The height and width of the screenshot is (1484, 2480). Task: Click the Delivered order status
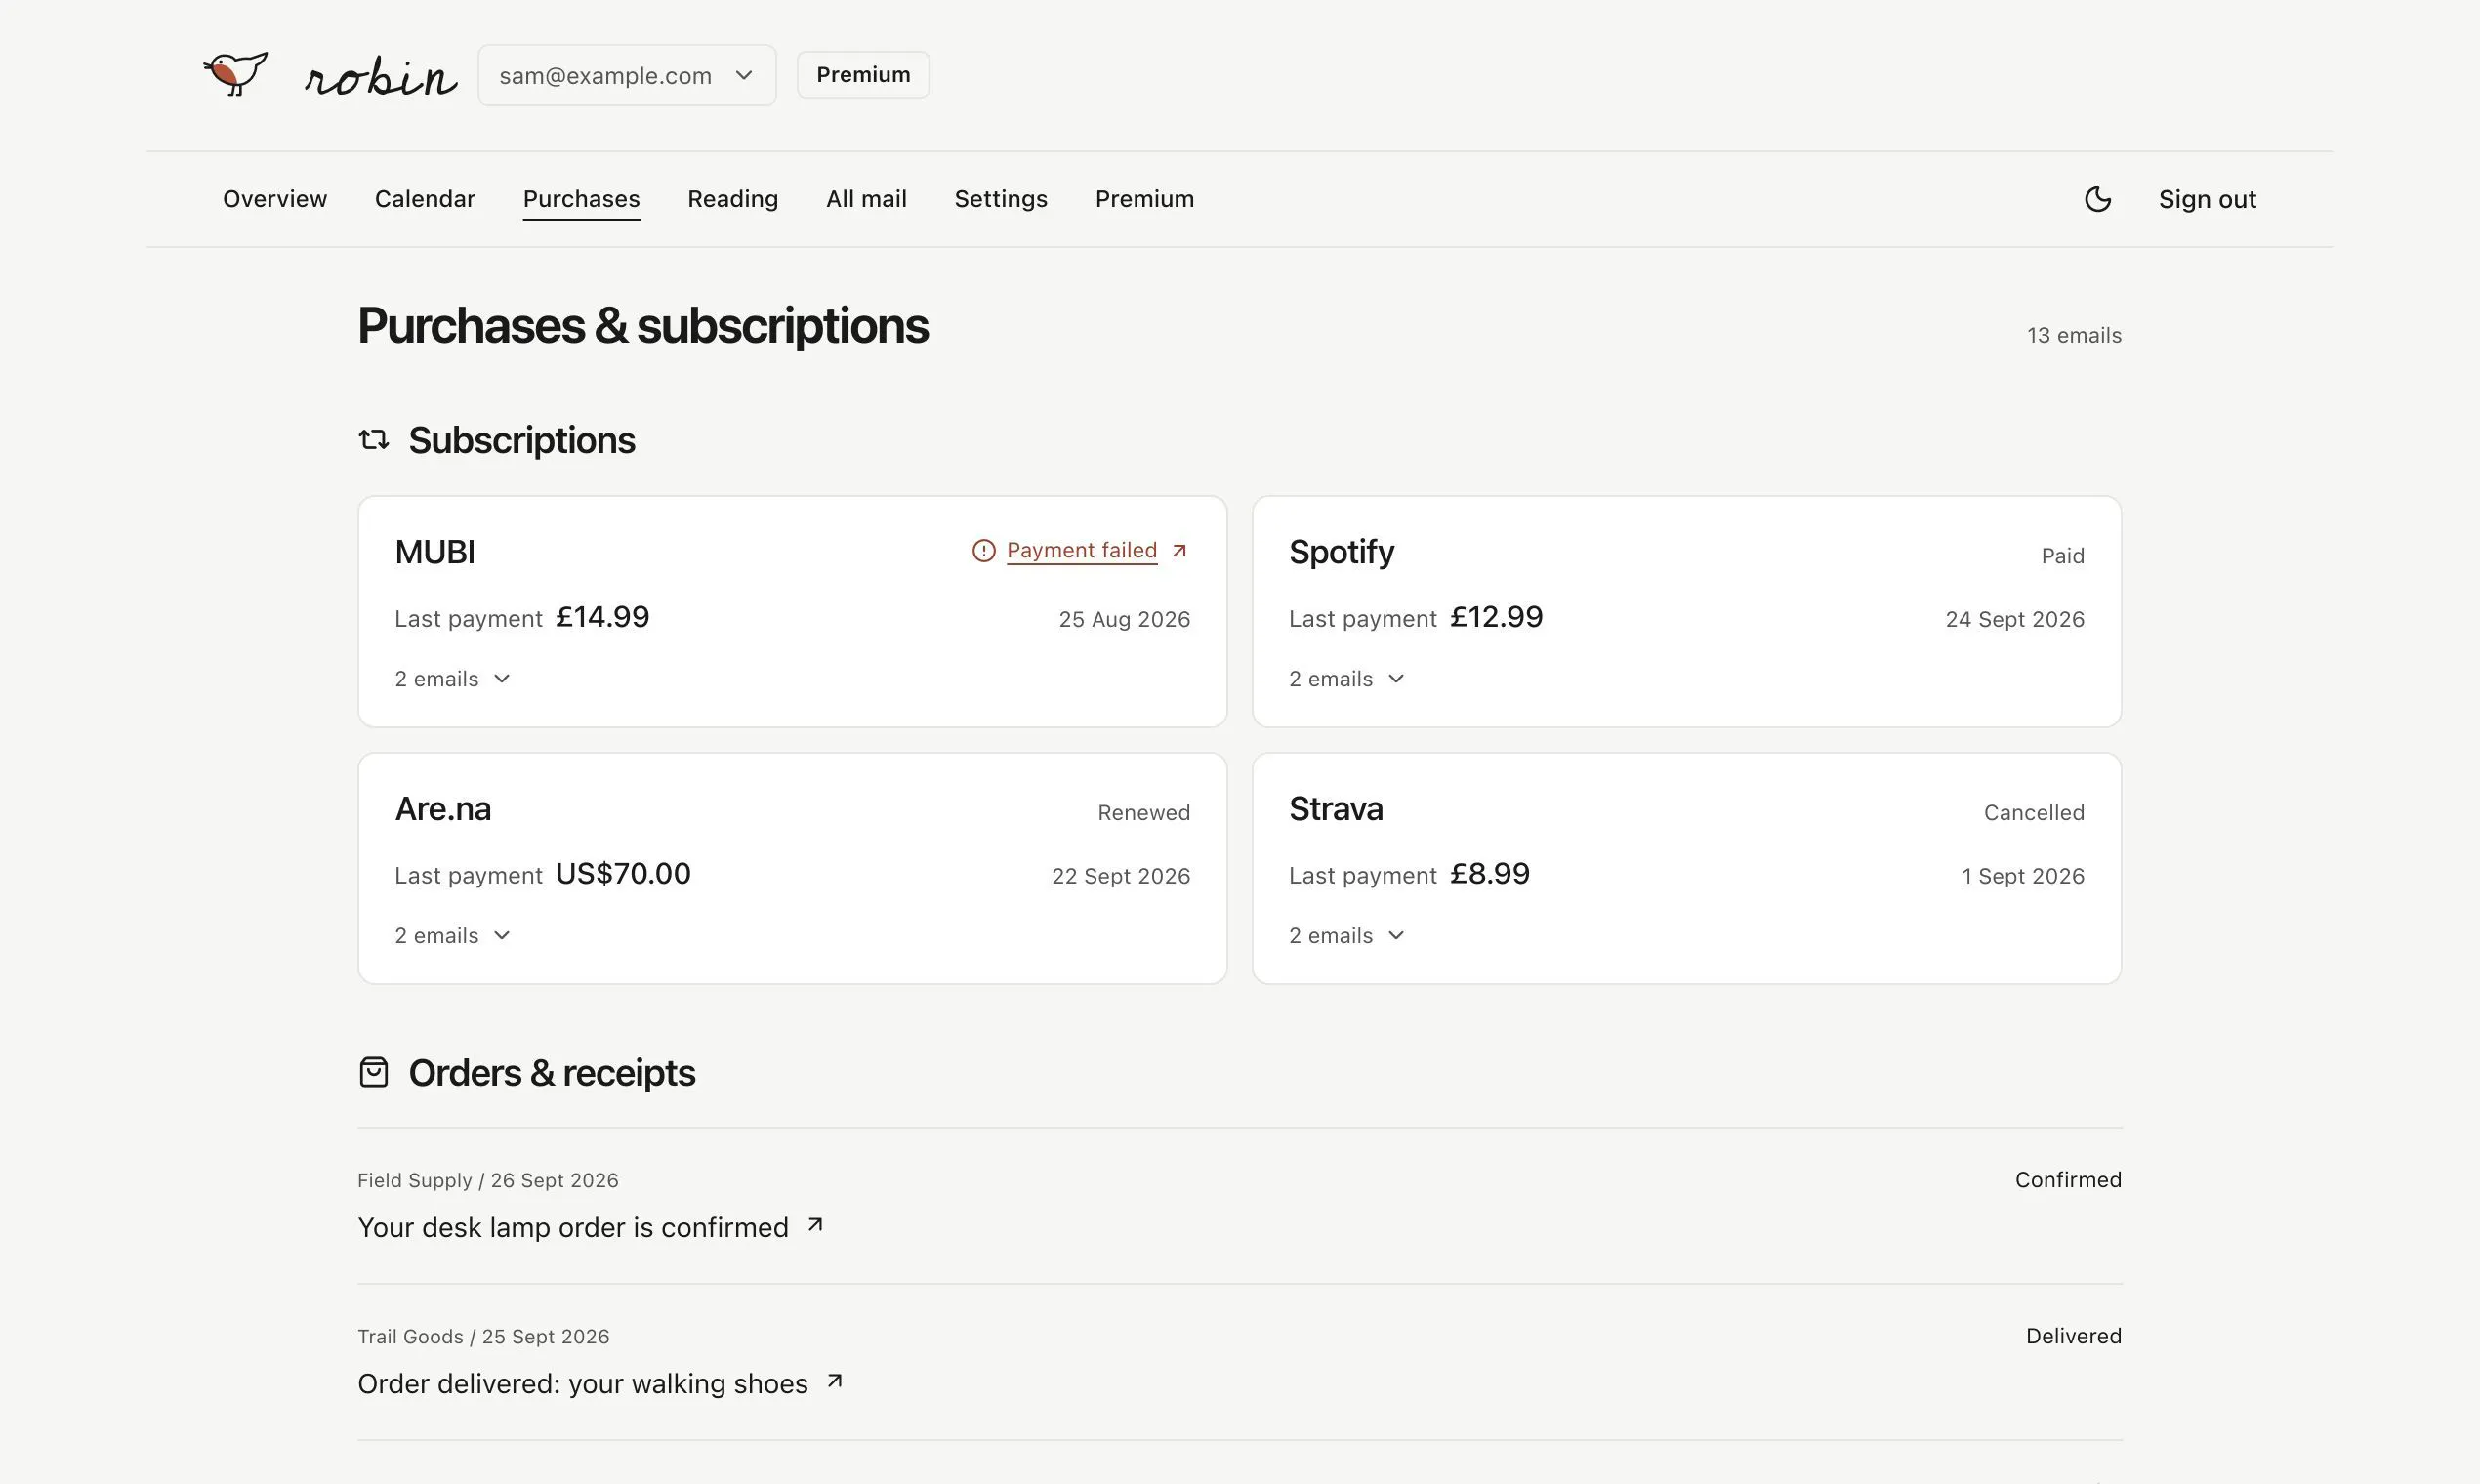[2074, 1336]
